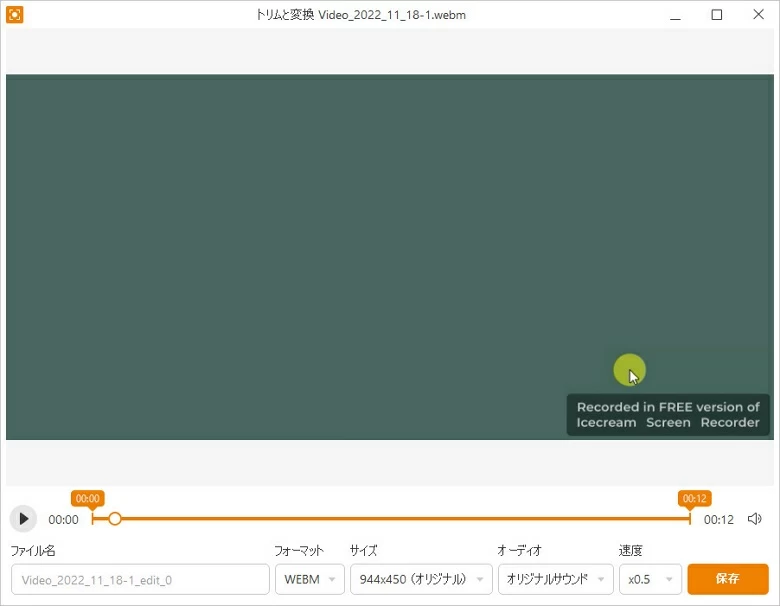This screenshot has width=780, height=606.
Task: Expand the サイズ dropdown showing 944x450
Action: pyautogui.click(x=421, y=579)
